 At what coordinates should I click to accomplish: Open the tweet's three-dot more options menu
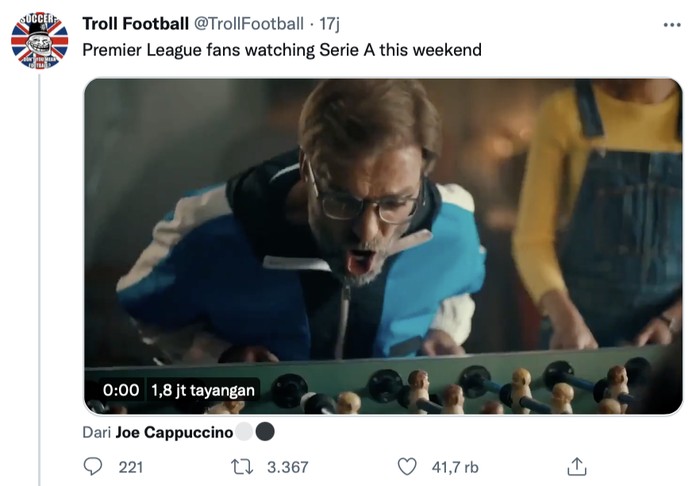click(671, 25)
